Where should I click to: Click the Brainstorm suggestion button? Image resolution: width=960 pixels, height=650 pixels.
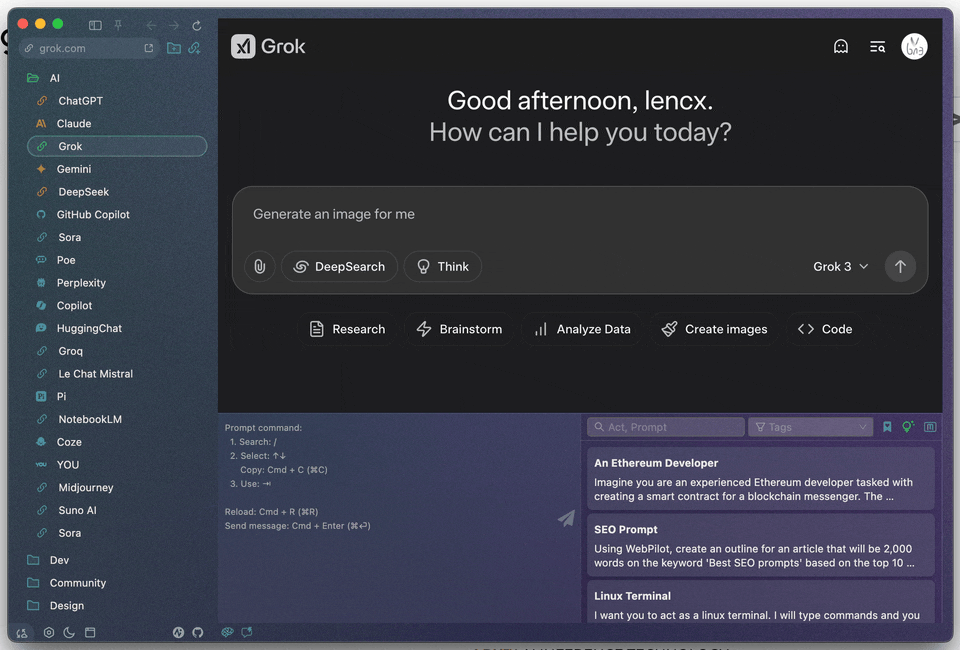(x=459, y=329)
